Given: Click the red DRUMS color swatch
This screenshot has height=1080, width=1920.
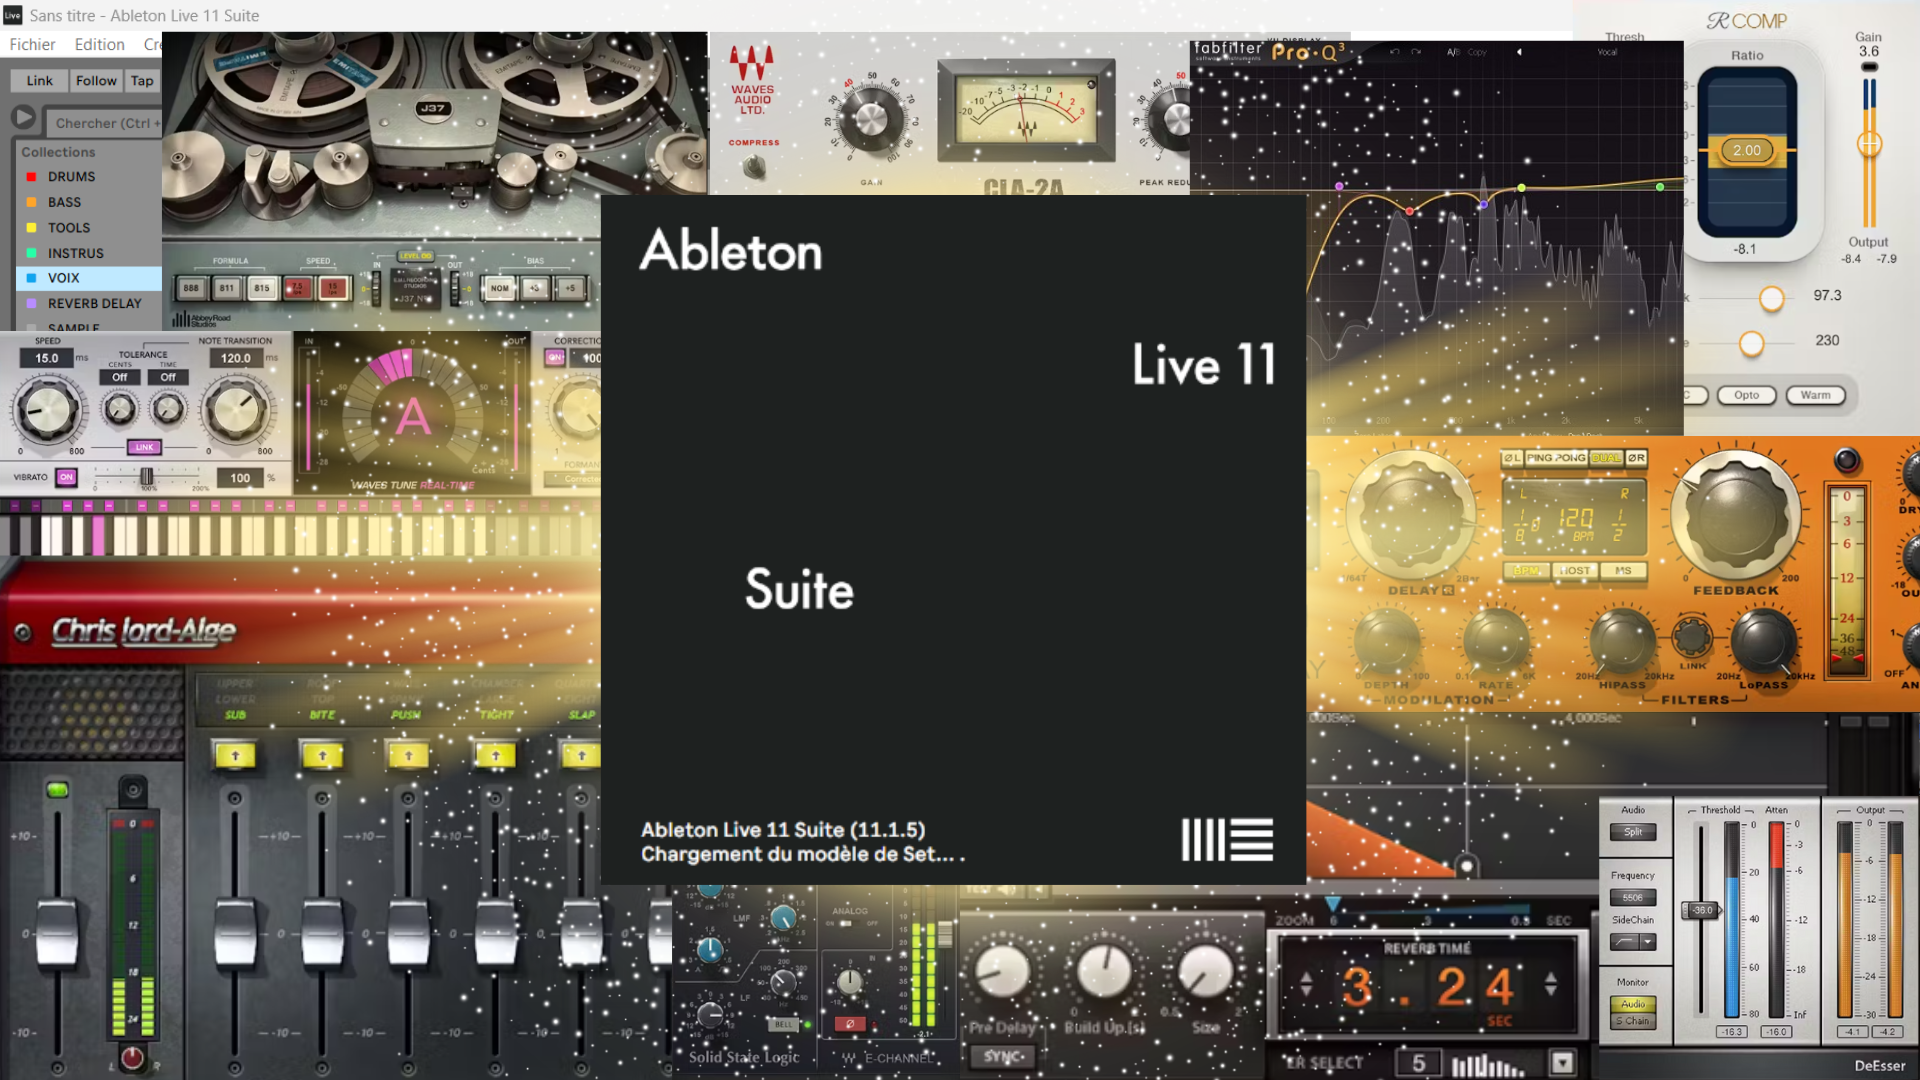Looking at the screenshot, I should pos(31,177).
